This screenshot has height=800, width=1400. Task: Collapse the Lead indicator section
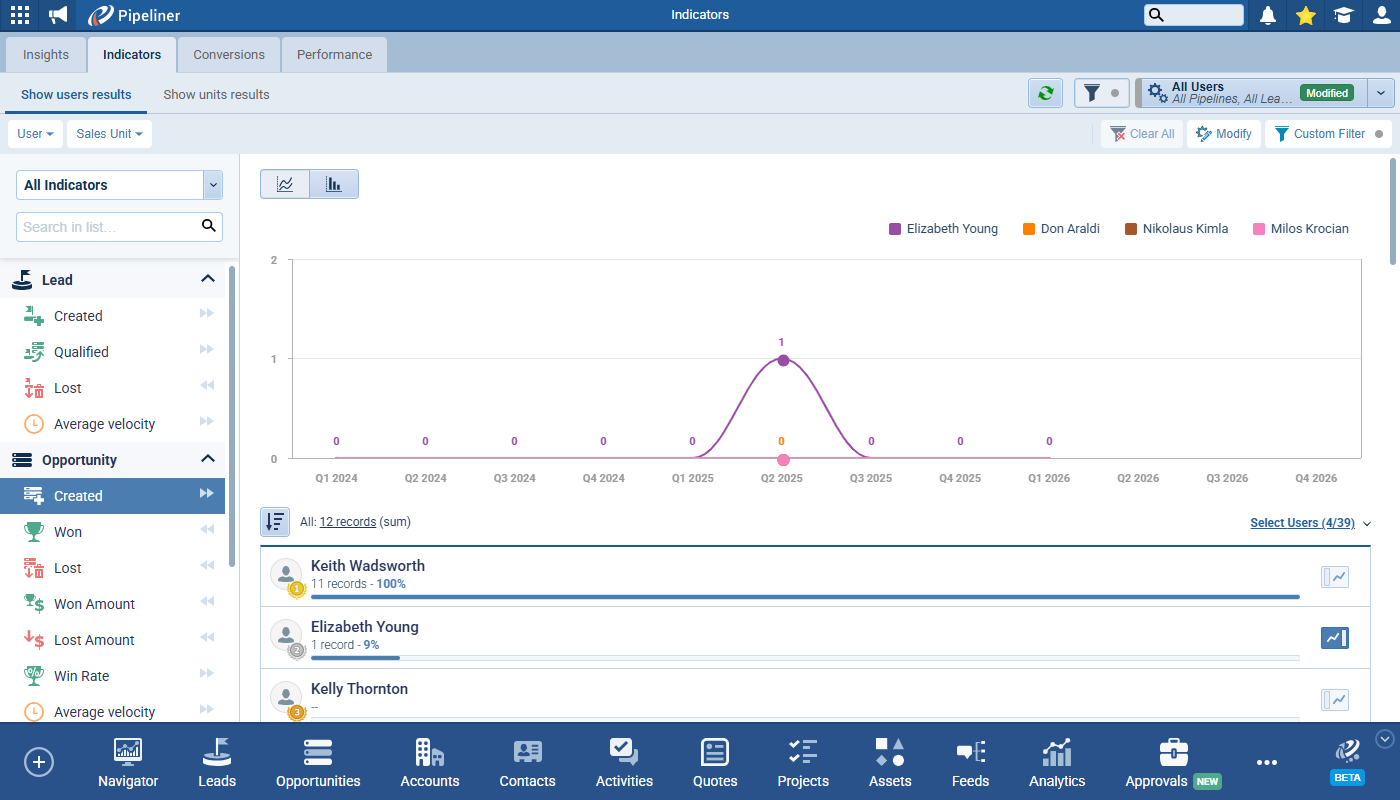tap(208, 279)
